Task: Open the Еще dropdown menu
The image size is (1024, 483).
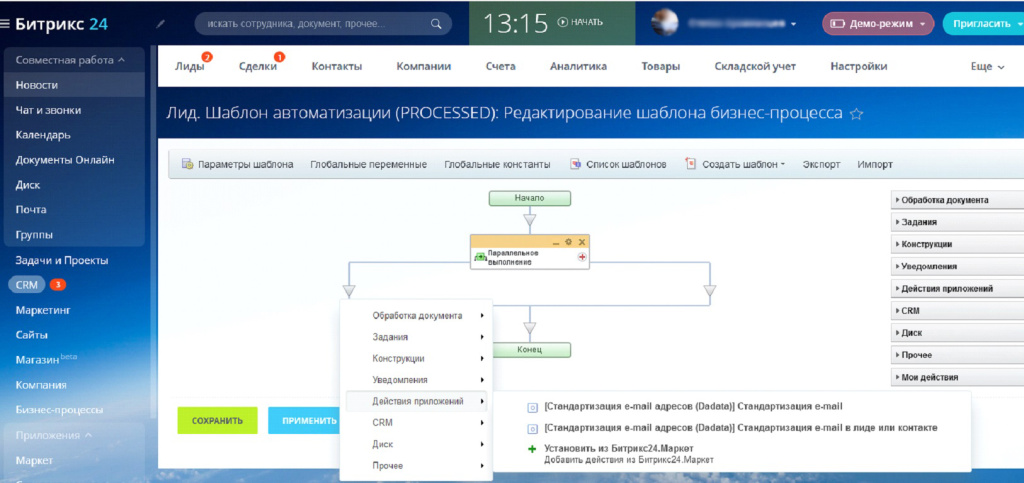Action: pos(987,67)
